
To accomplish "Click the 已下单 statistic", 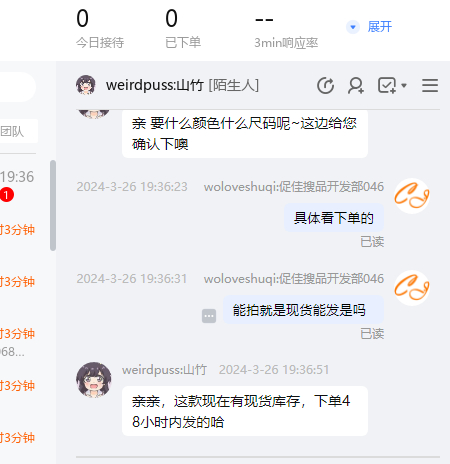I will pos(183,29).
